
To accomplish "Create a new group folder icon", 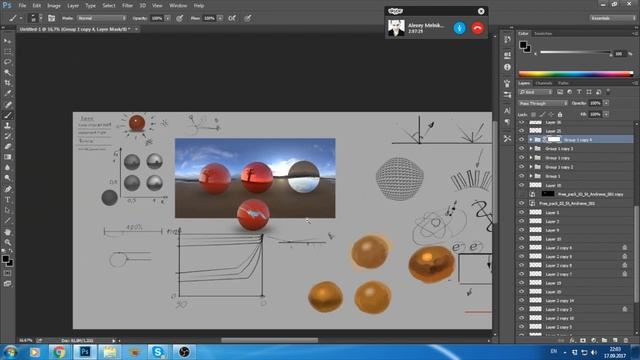I will click(604, 340).
